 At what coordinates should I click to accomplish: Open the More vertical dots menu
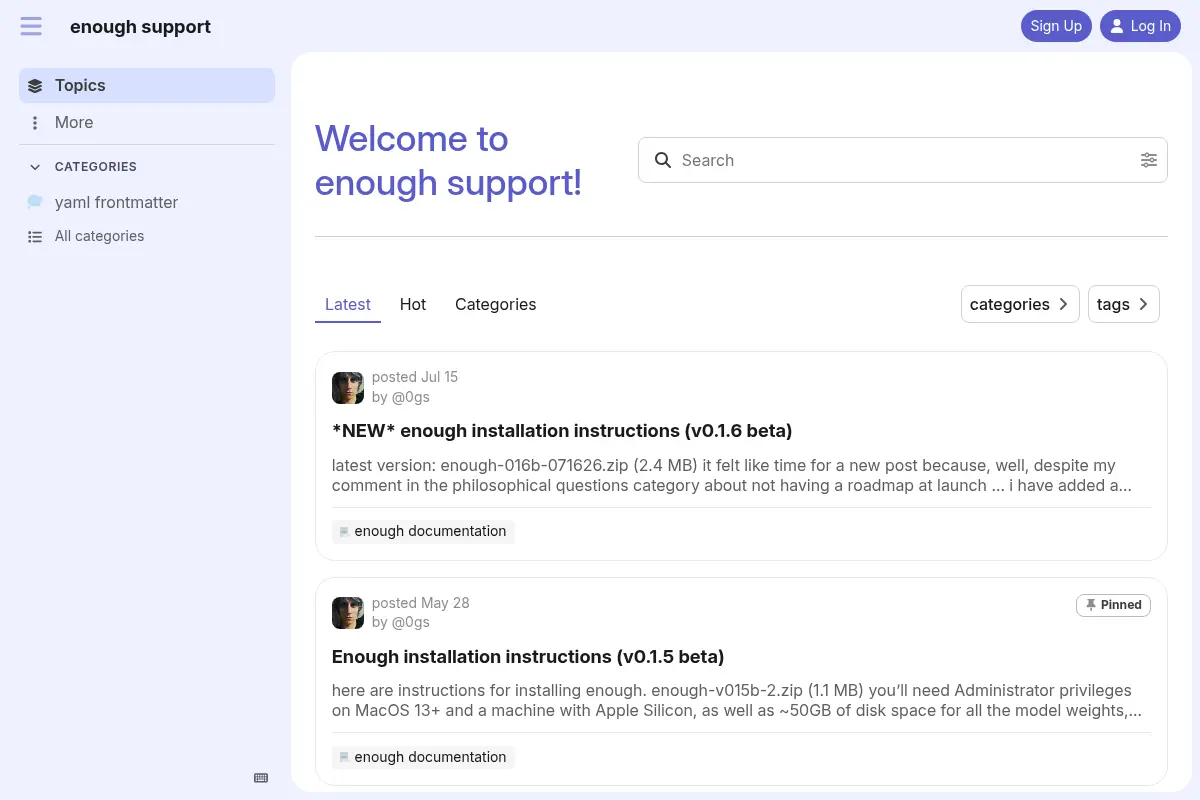(35, 123)
